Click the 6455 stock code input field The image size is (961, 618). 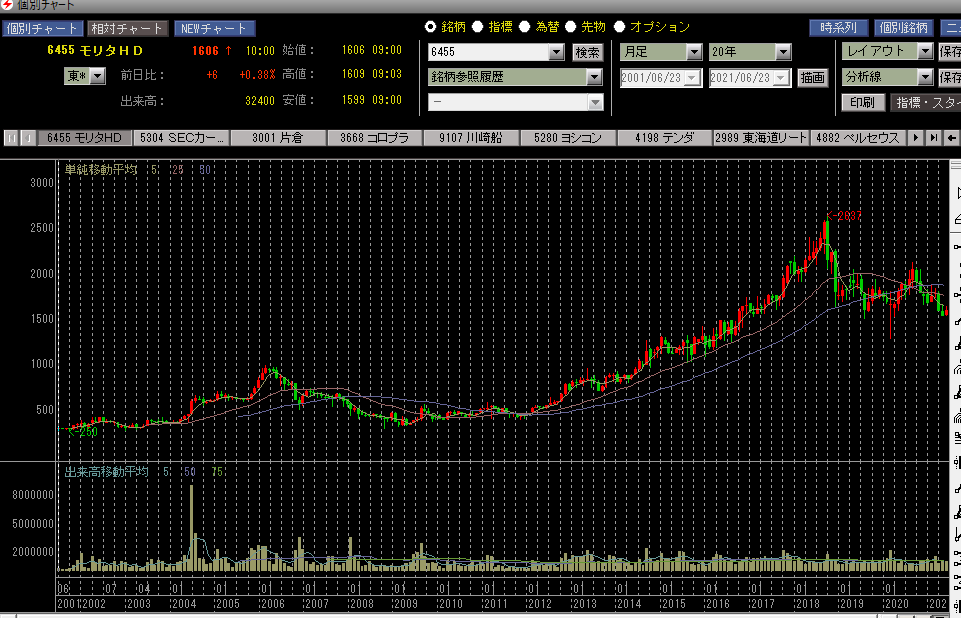pyautogui.click(x=488, y=52)
